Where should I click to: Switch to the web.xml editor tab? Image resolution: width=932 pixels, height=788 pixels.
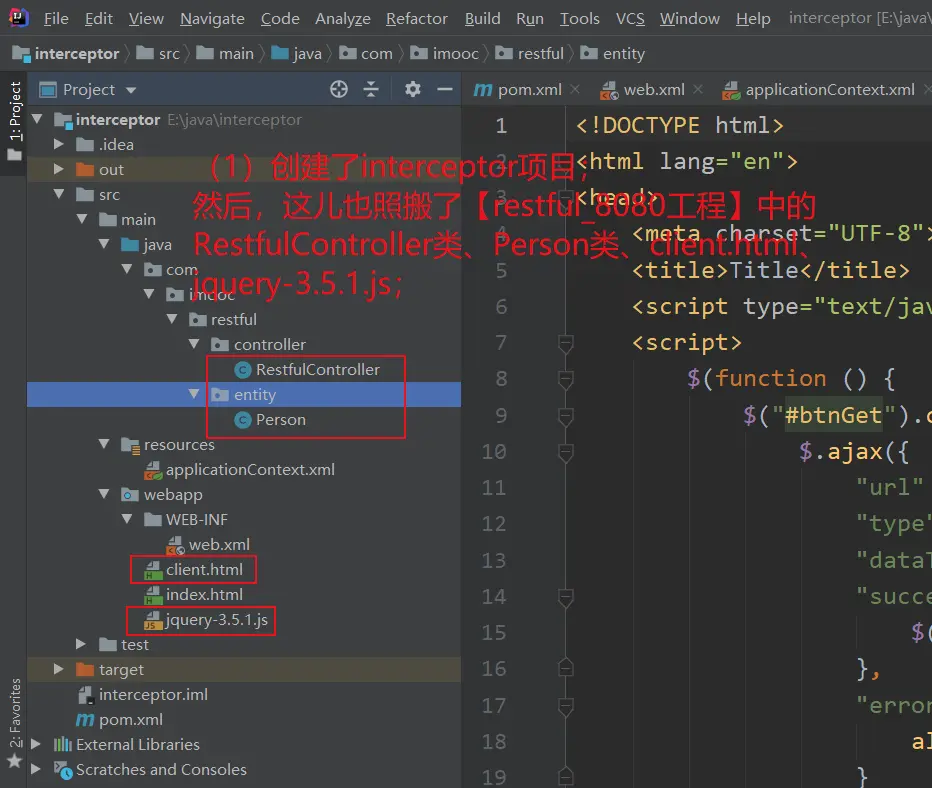coord(653,90)
